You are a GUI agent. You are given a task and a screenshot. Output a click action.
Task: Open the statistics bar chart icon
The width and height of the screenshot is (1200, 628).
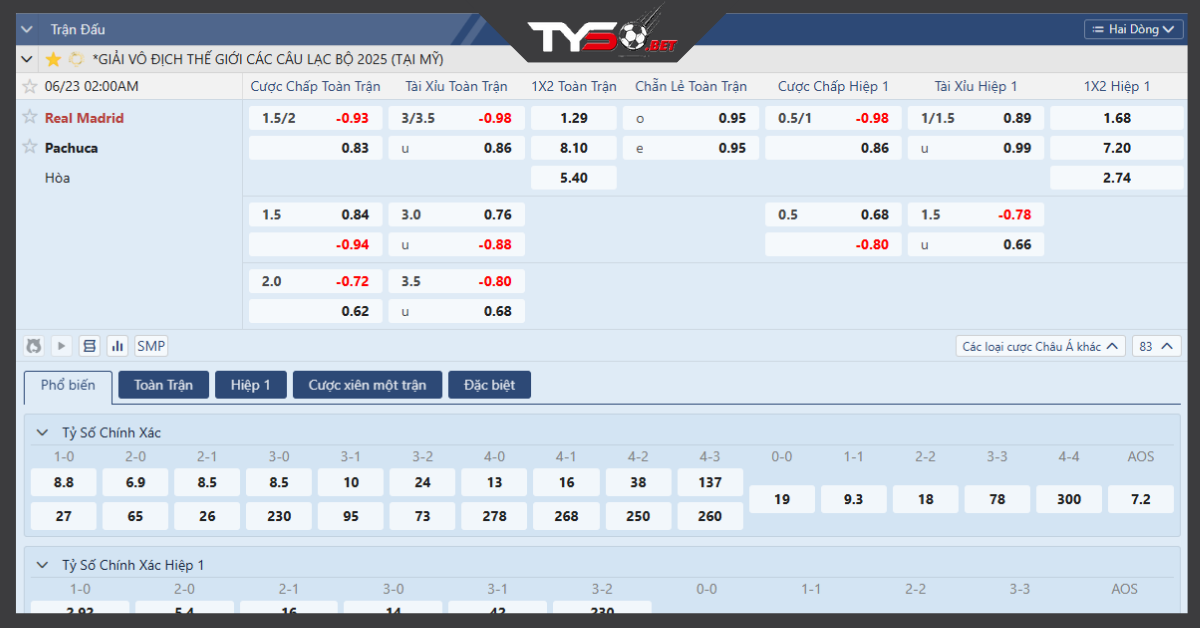click(118, 346)
